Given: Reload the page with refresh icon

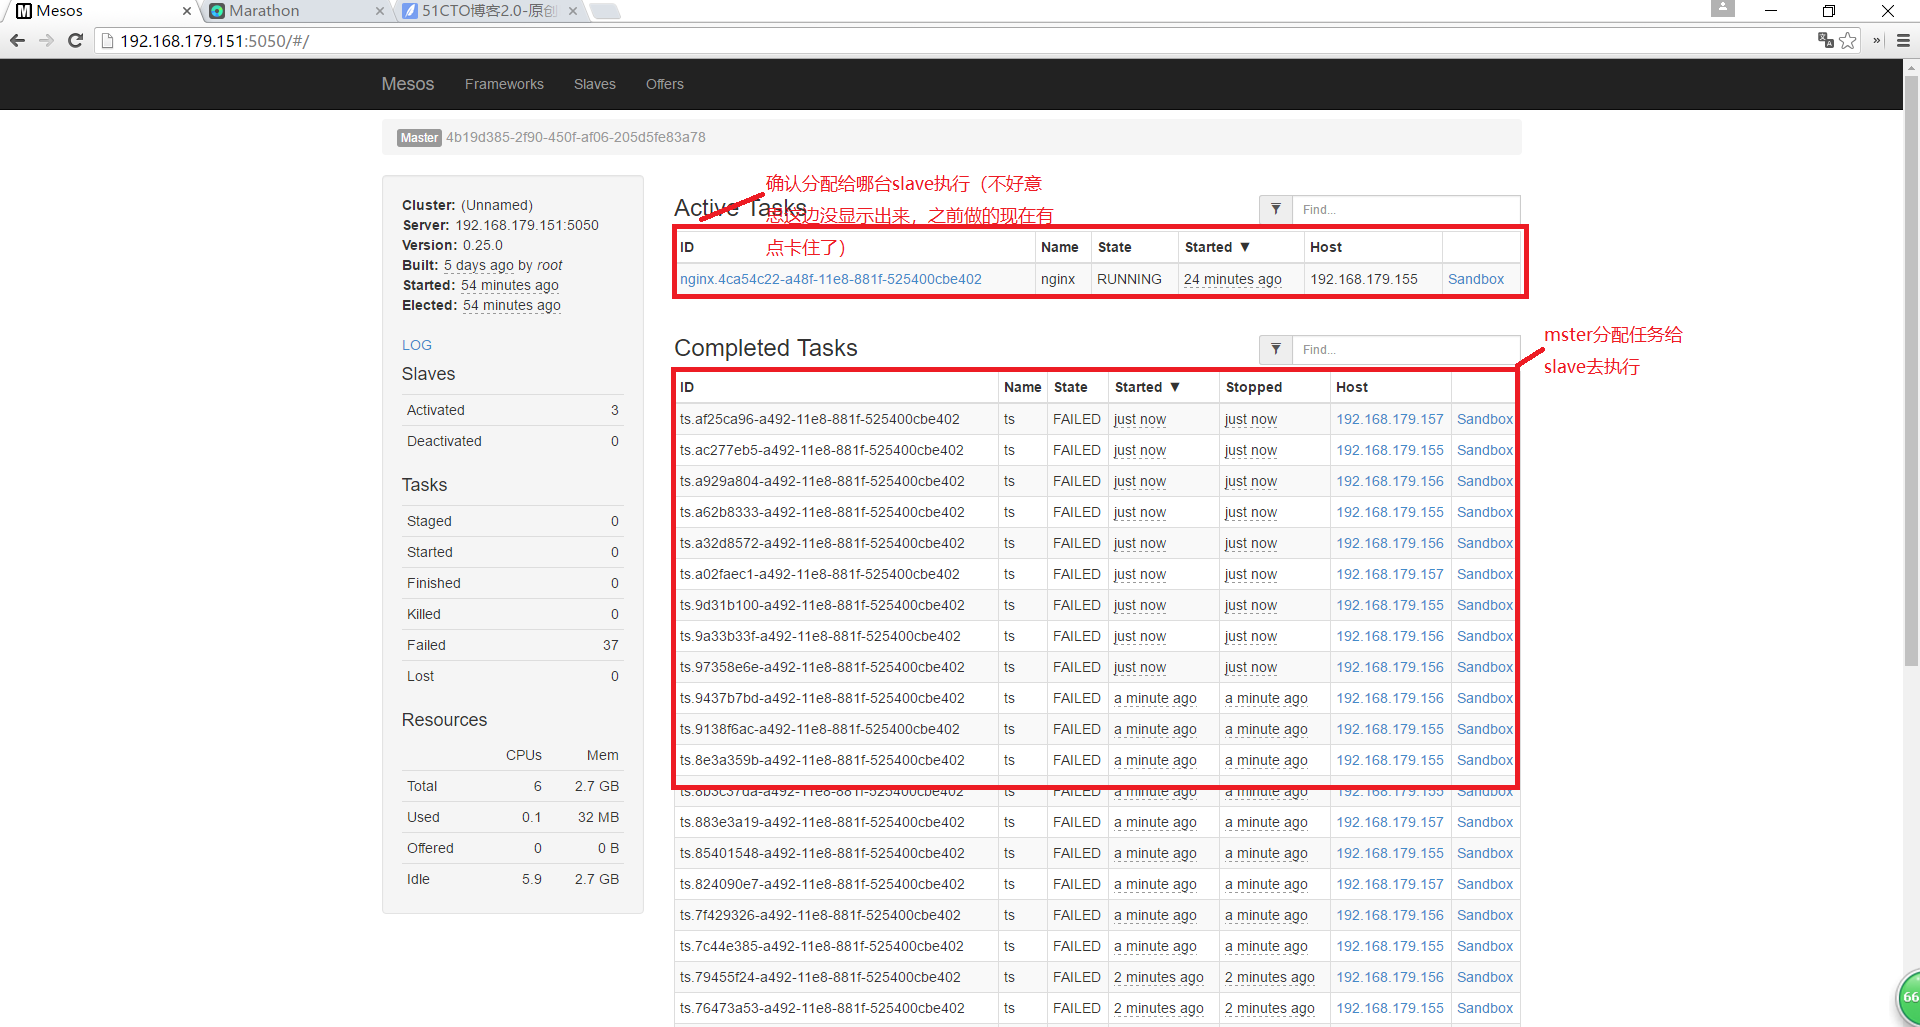Looking at the screenshot, I should [x=75, y=41].
